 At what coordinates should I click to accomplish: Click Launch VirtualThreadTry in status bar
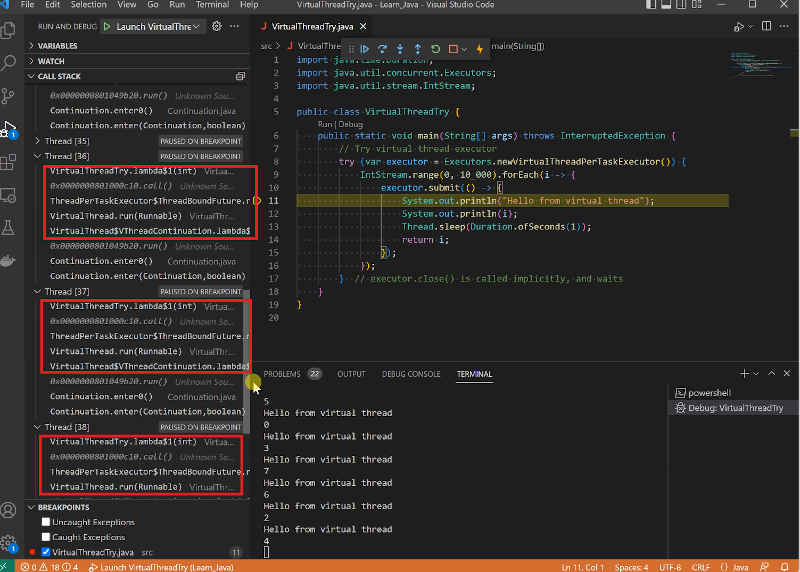pos(161,567)
